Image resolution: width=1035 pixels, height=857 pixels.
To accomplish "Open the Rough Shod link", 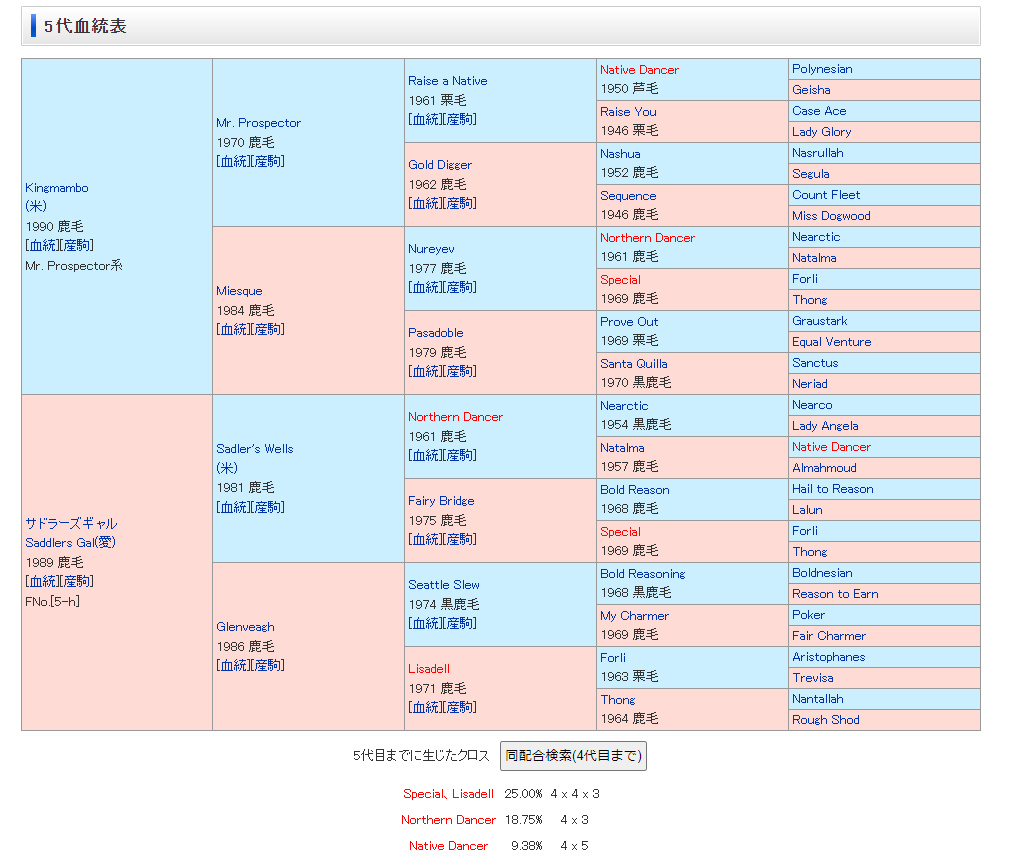I will (825, 720).
